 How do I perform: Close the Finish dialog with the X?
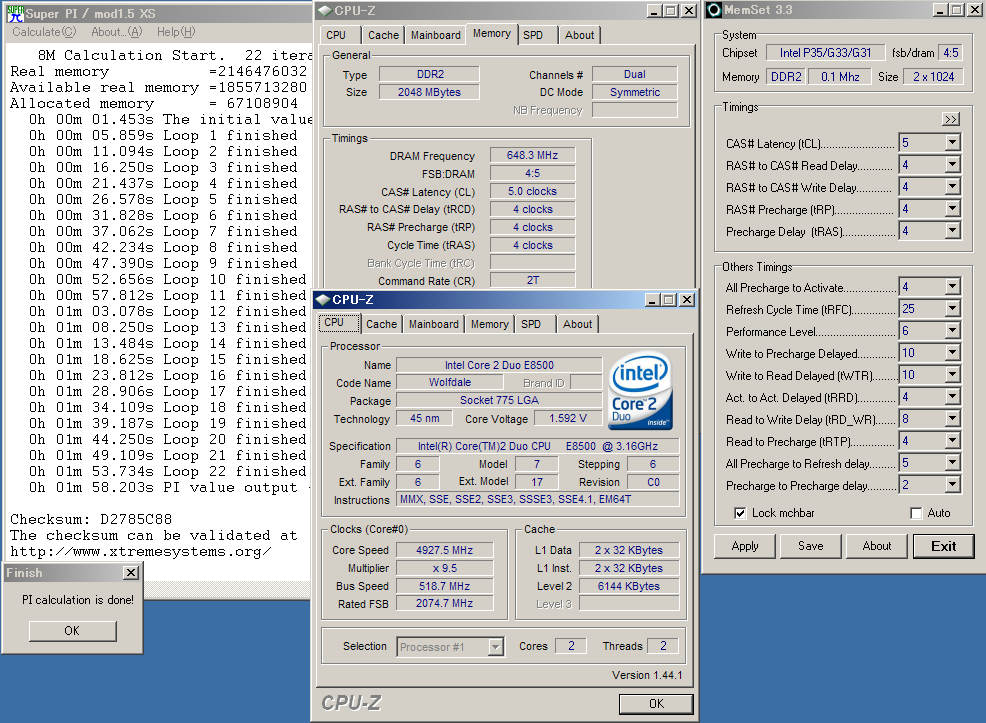[131, 573]
